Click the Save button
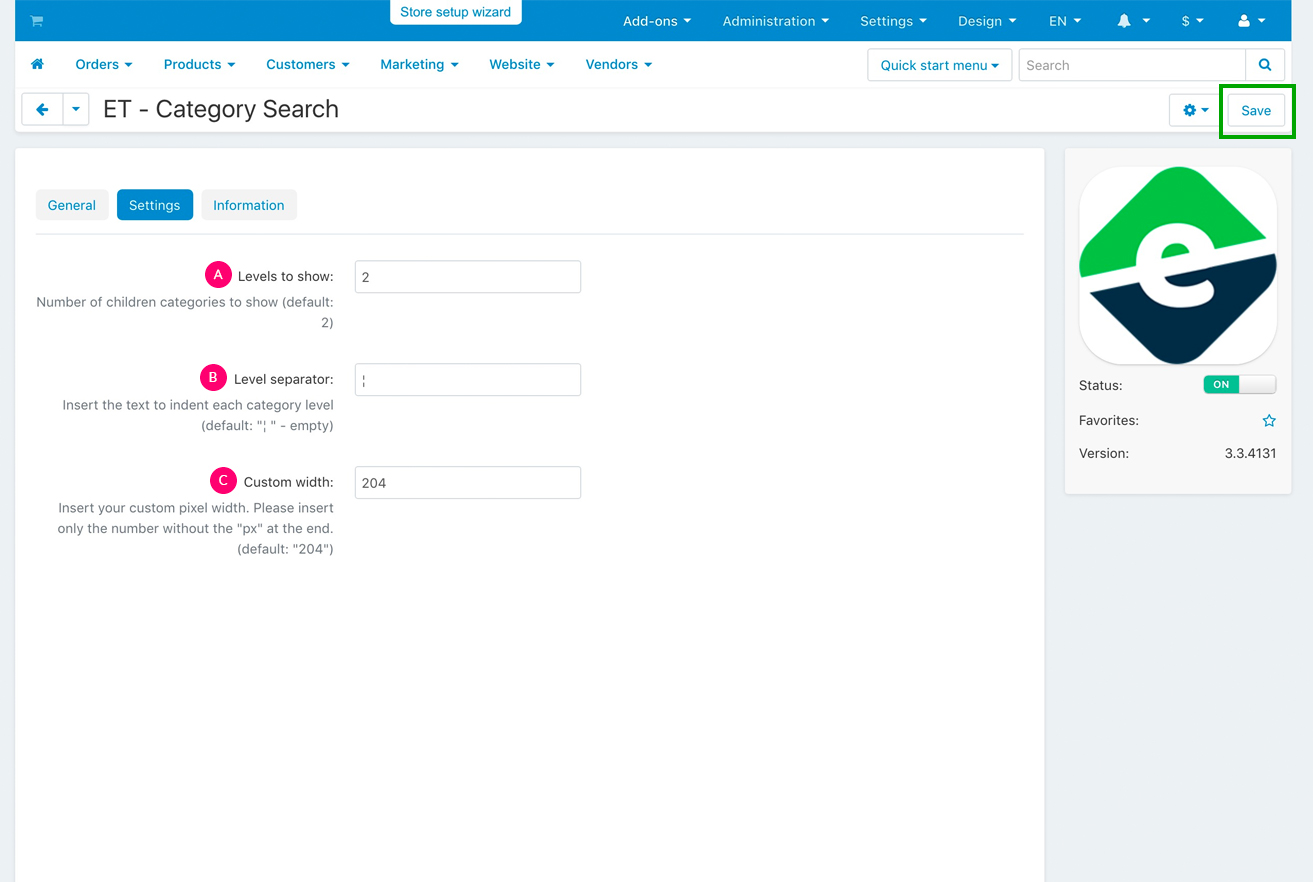The width and height of the screenshot is (1313, 882). 1256,110
